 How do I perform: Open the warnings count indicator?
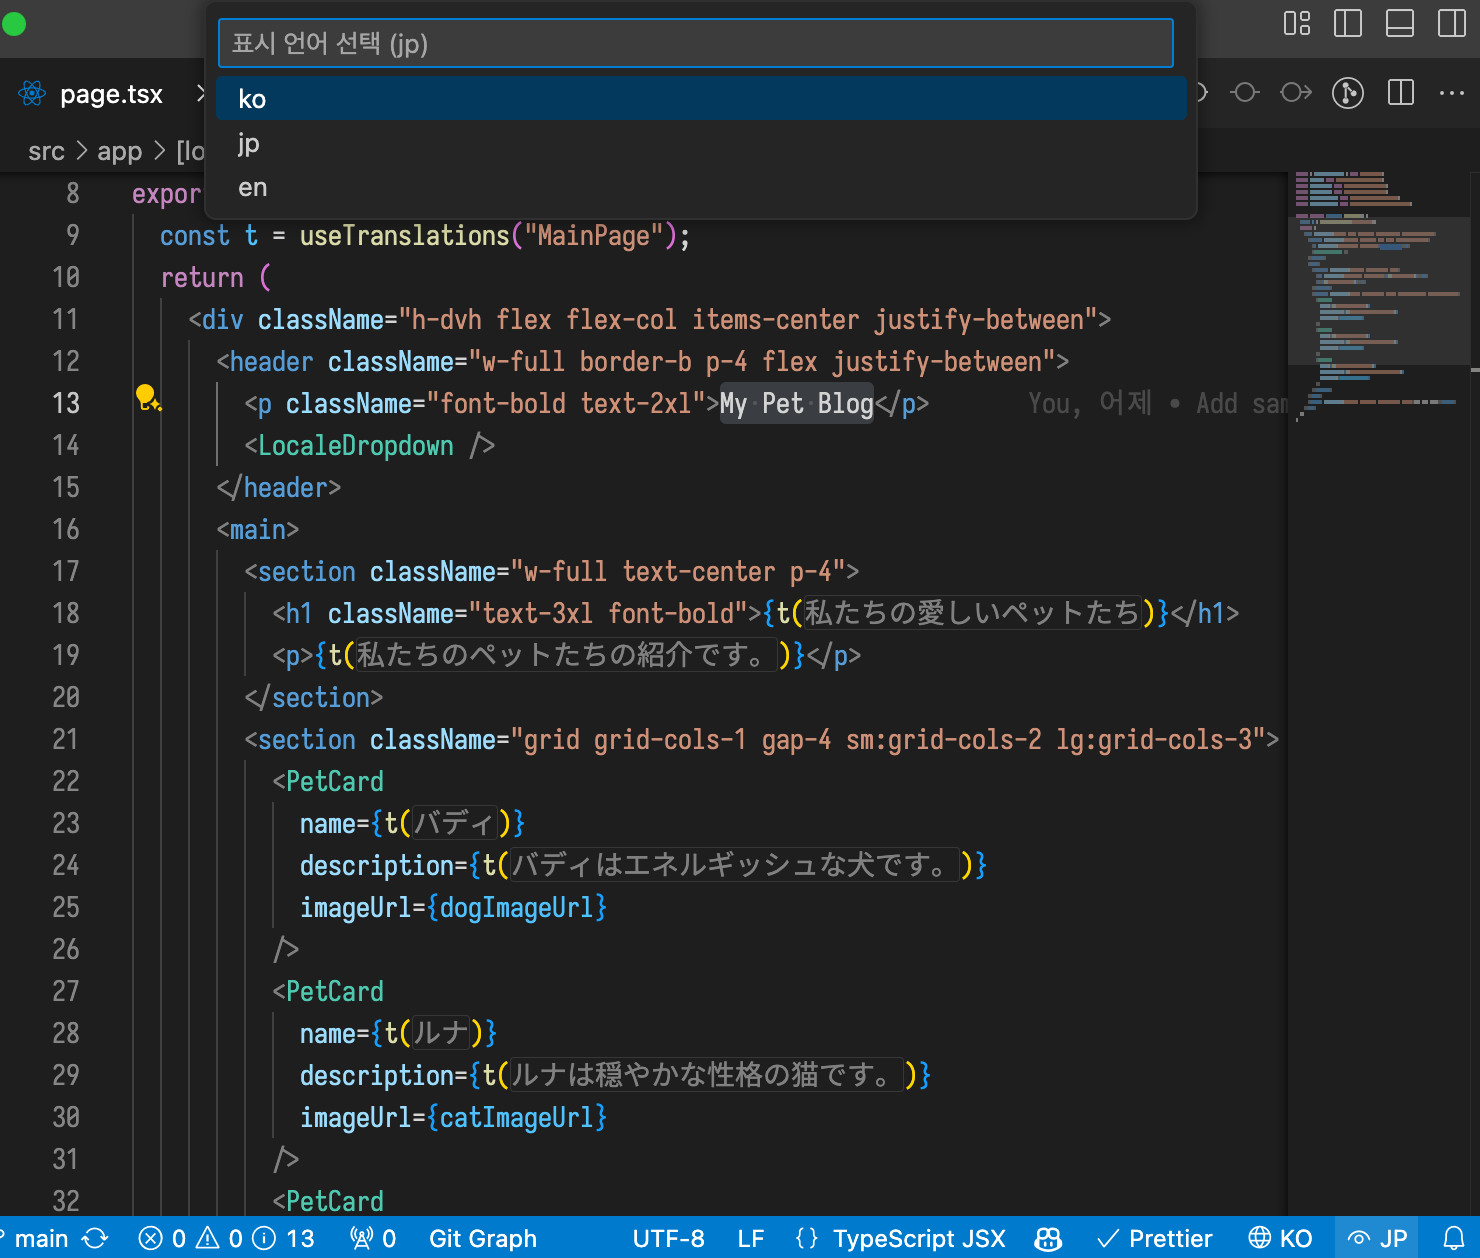click(x=220, y=1239)
